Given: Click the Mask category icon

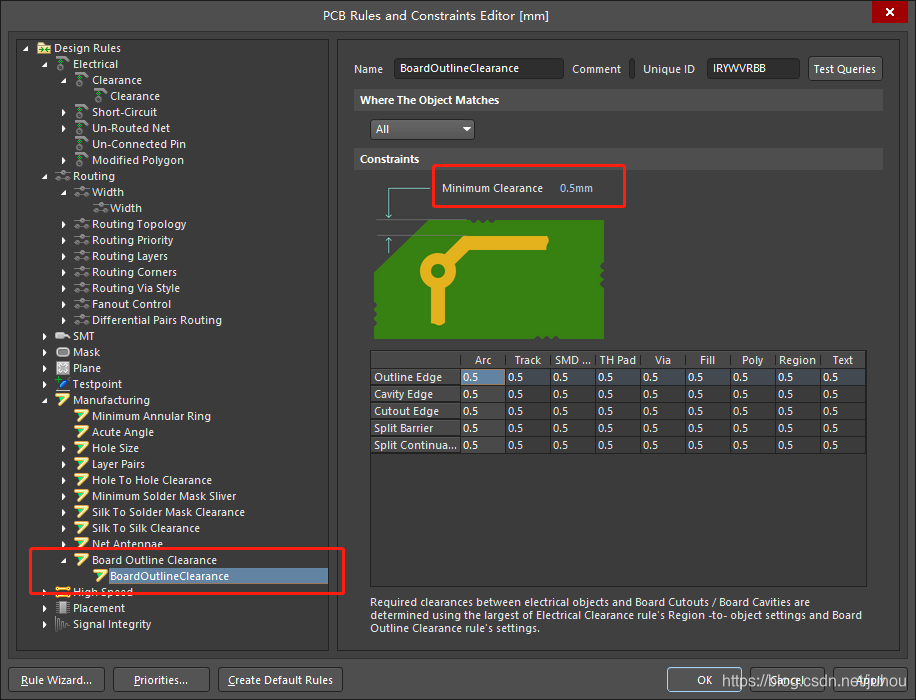Looking at the screenshot, I should 63,352.
